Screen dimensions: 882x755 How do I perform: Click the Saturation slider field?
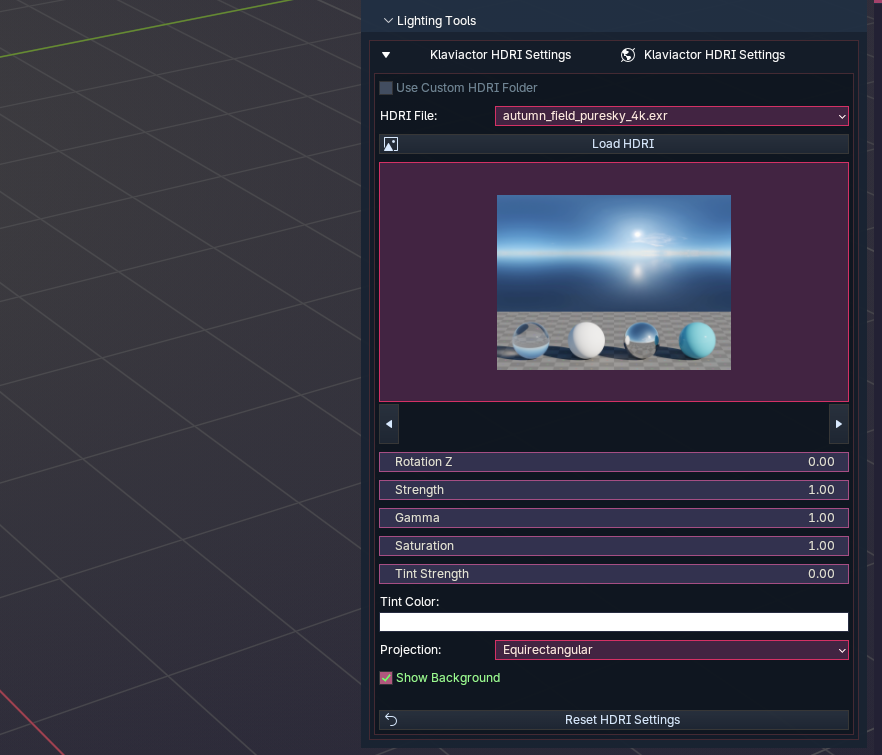coord(614,546)
